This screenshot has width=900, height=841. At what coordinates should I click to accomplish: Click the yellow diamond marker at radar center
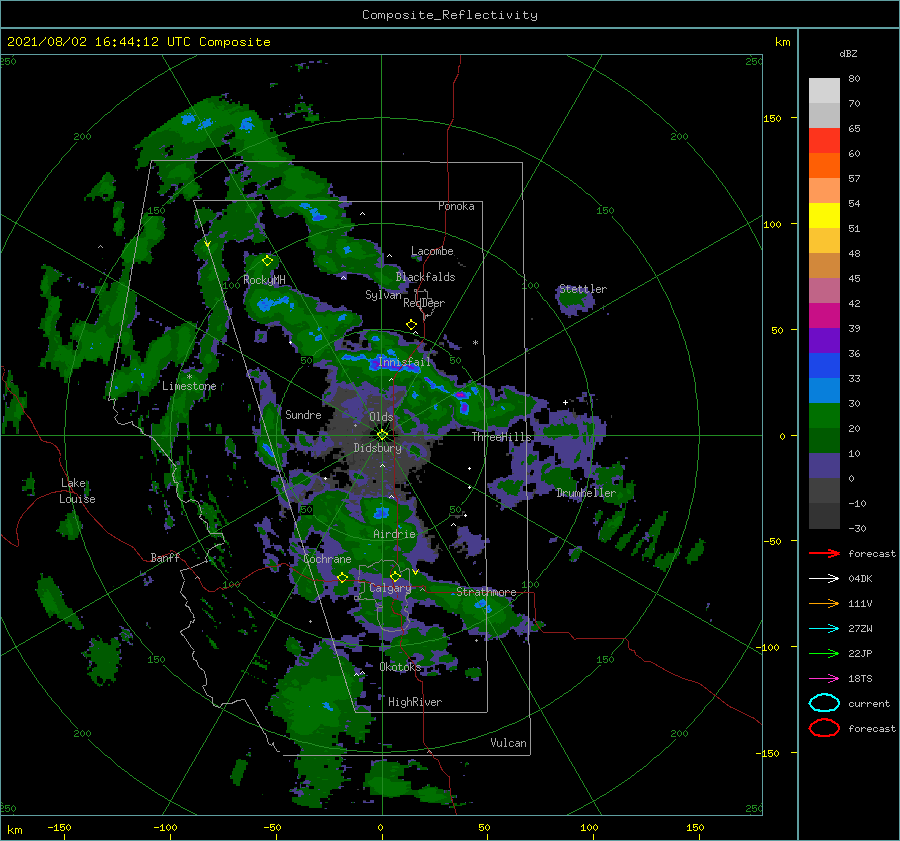coord(382,435)
